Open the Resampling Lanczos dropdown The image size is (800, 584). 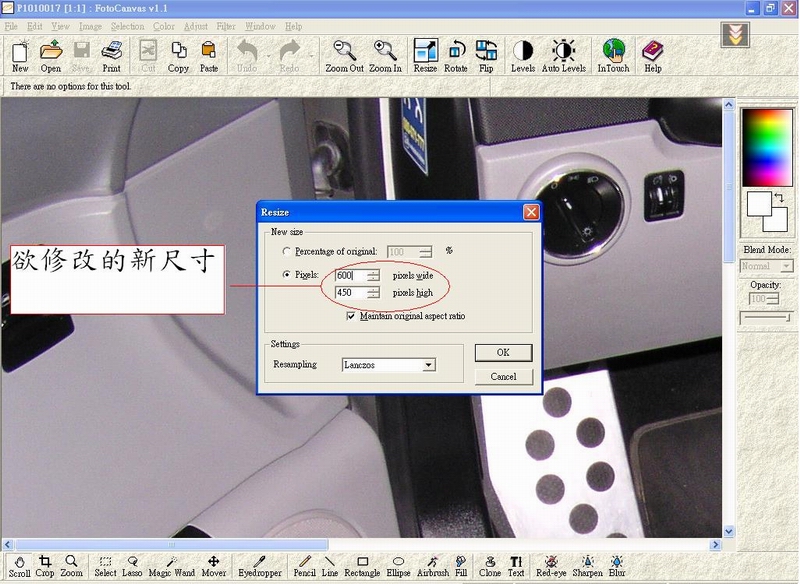428,365
